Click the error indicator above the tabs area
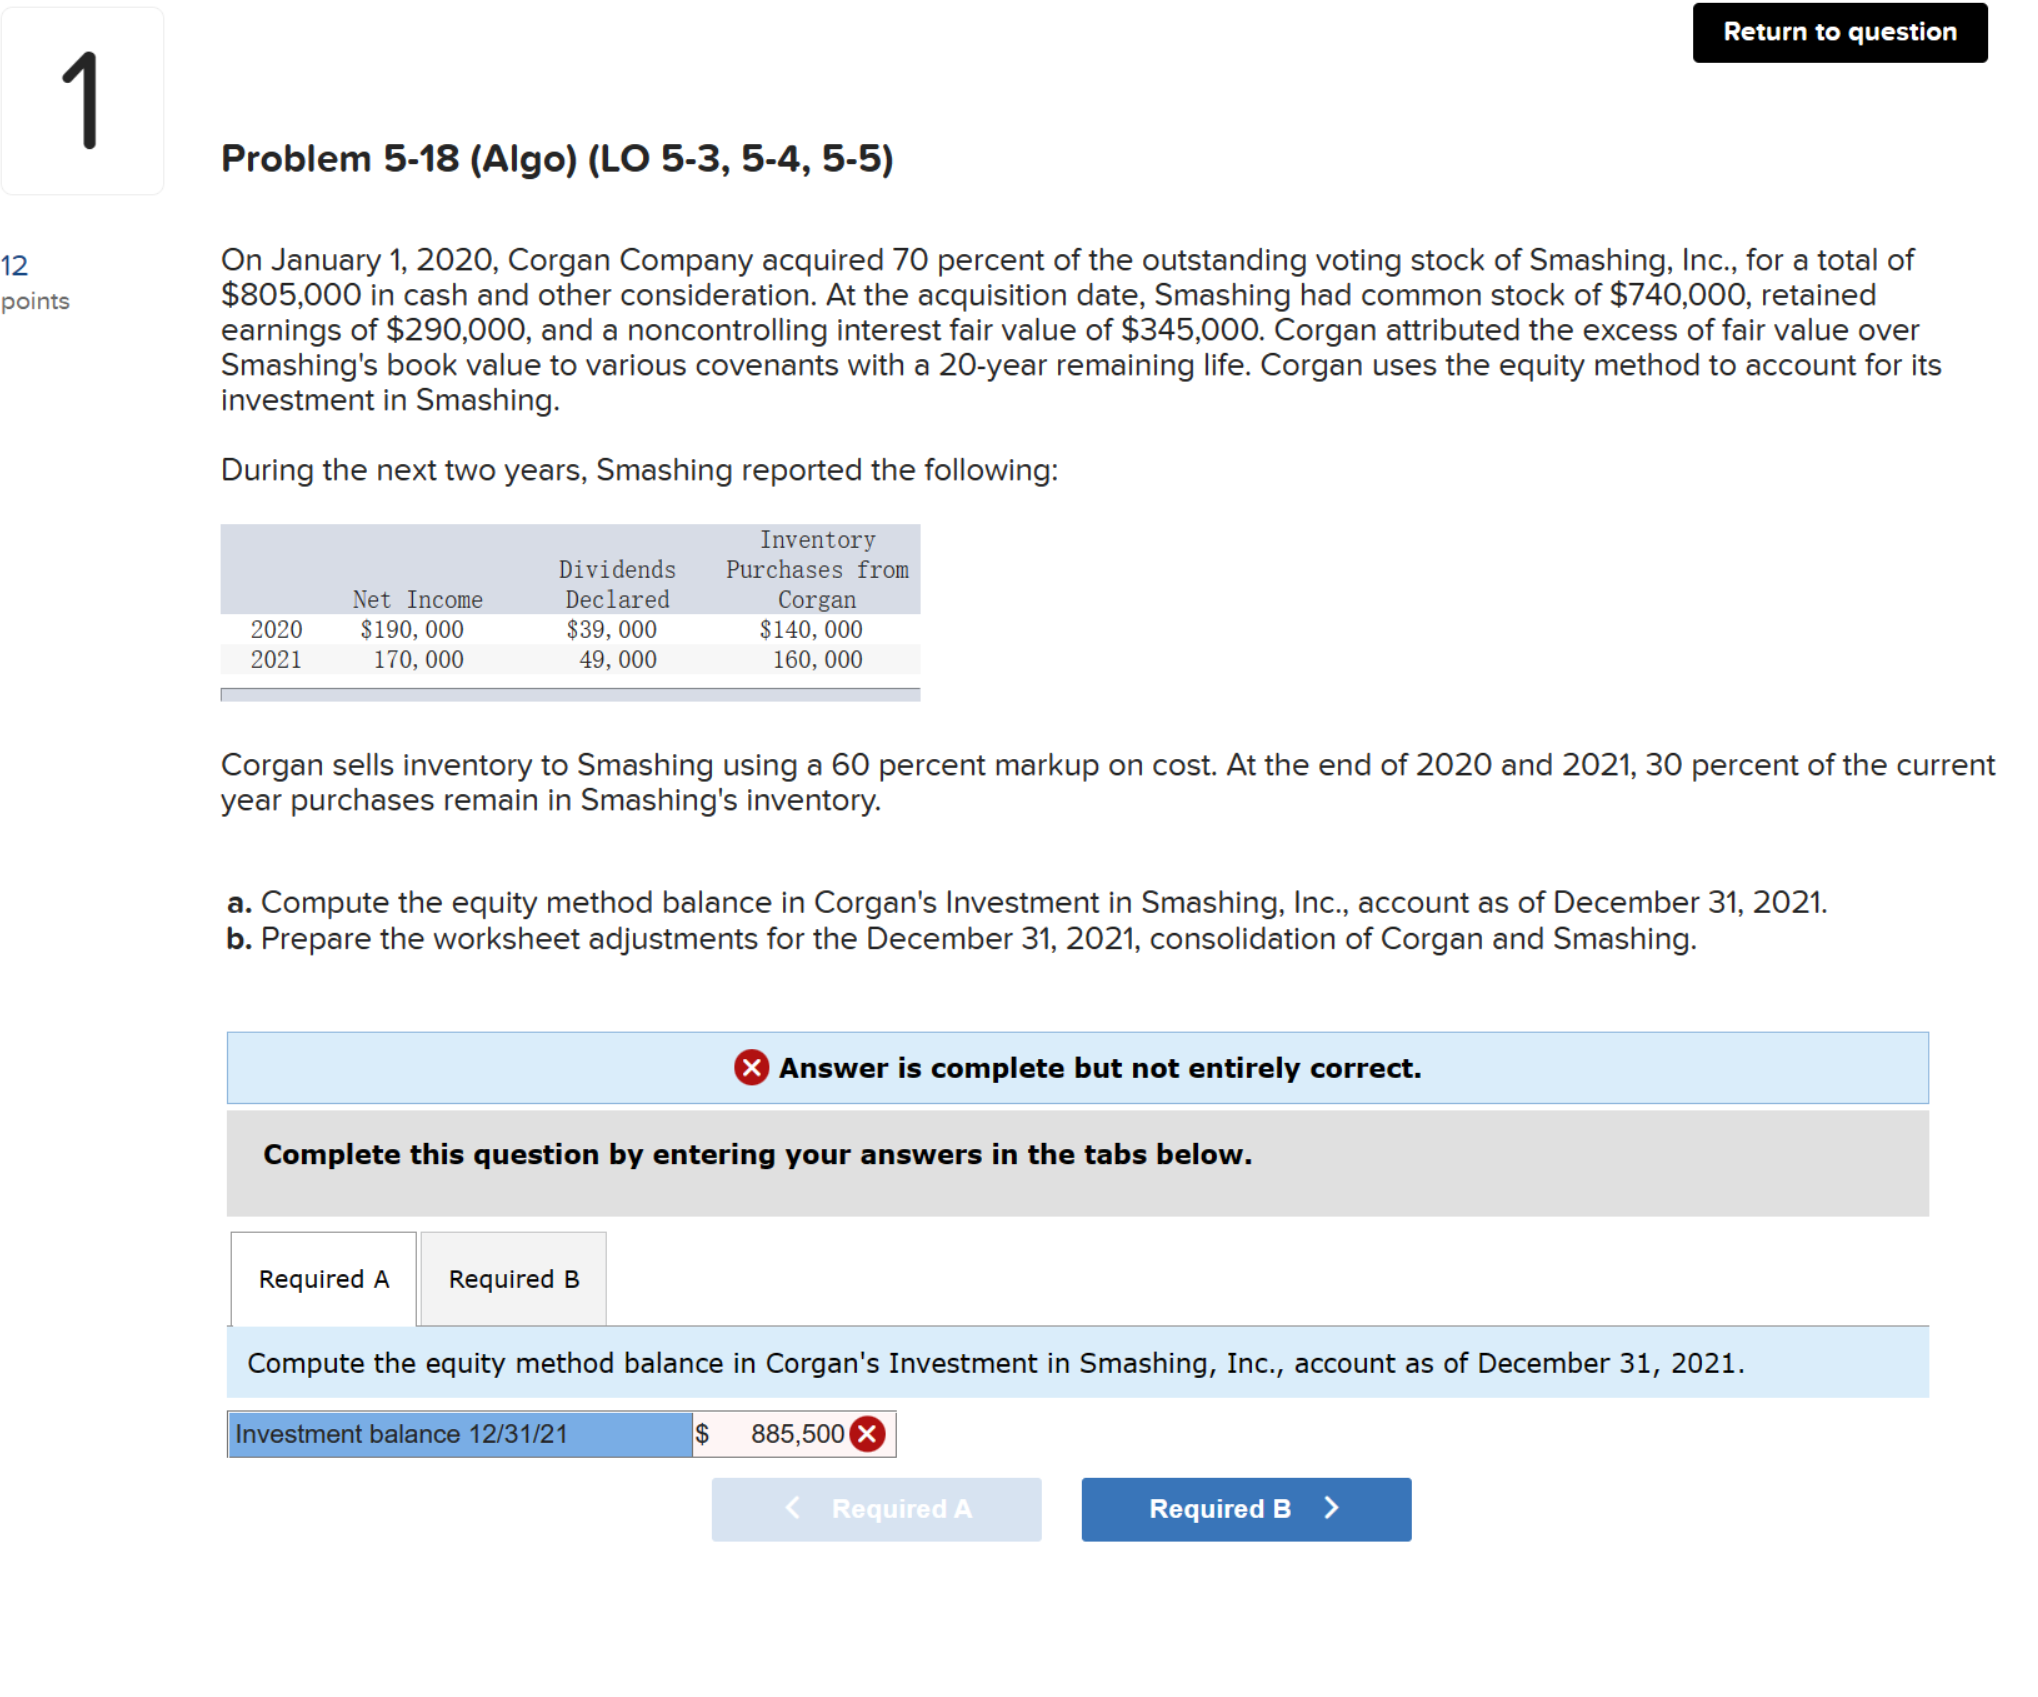Screen dimensions: 2038x1697 pos(752,1068)
